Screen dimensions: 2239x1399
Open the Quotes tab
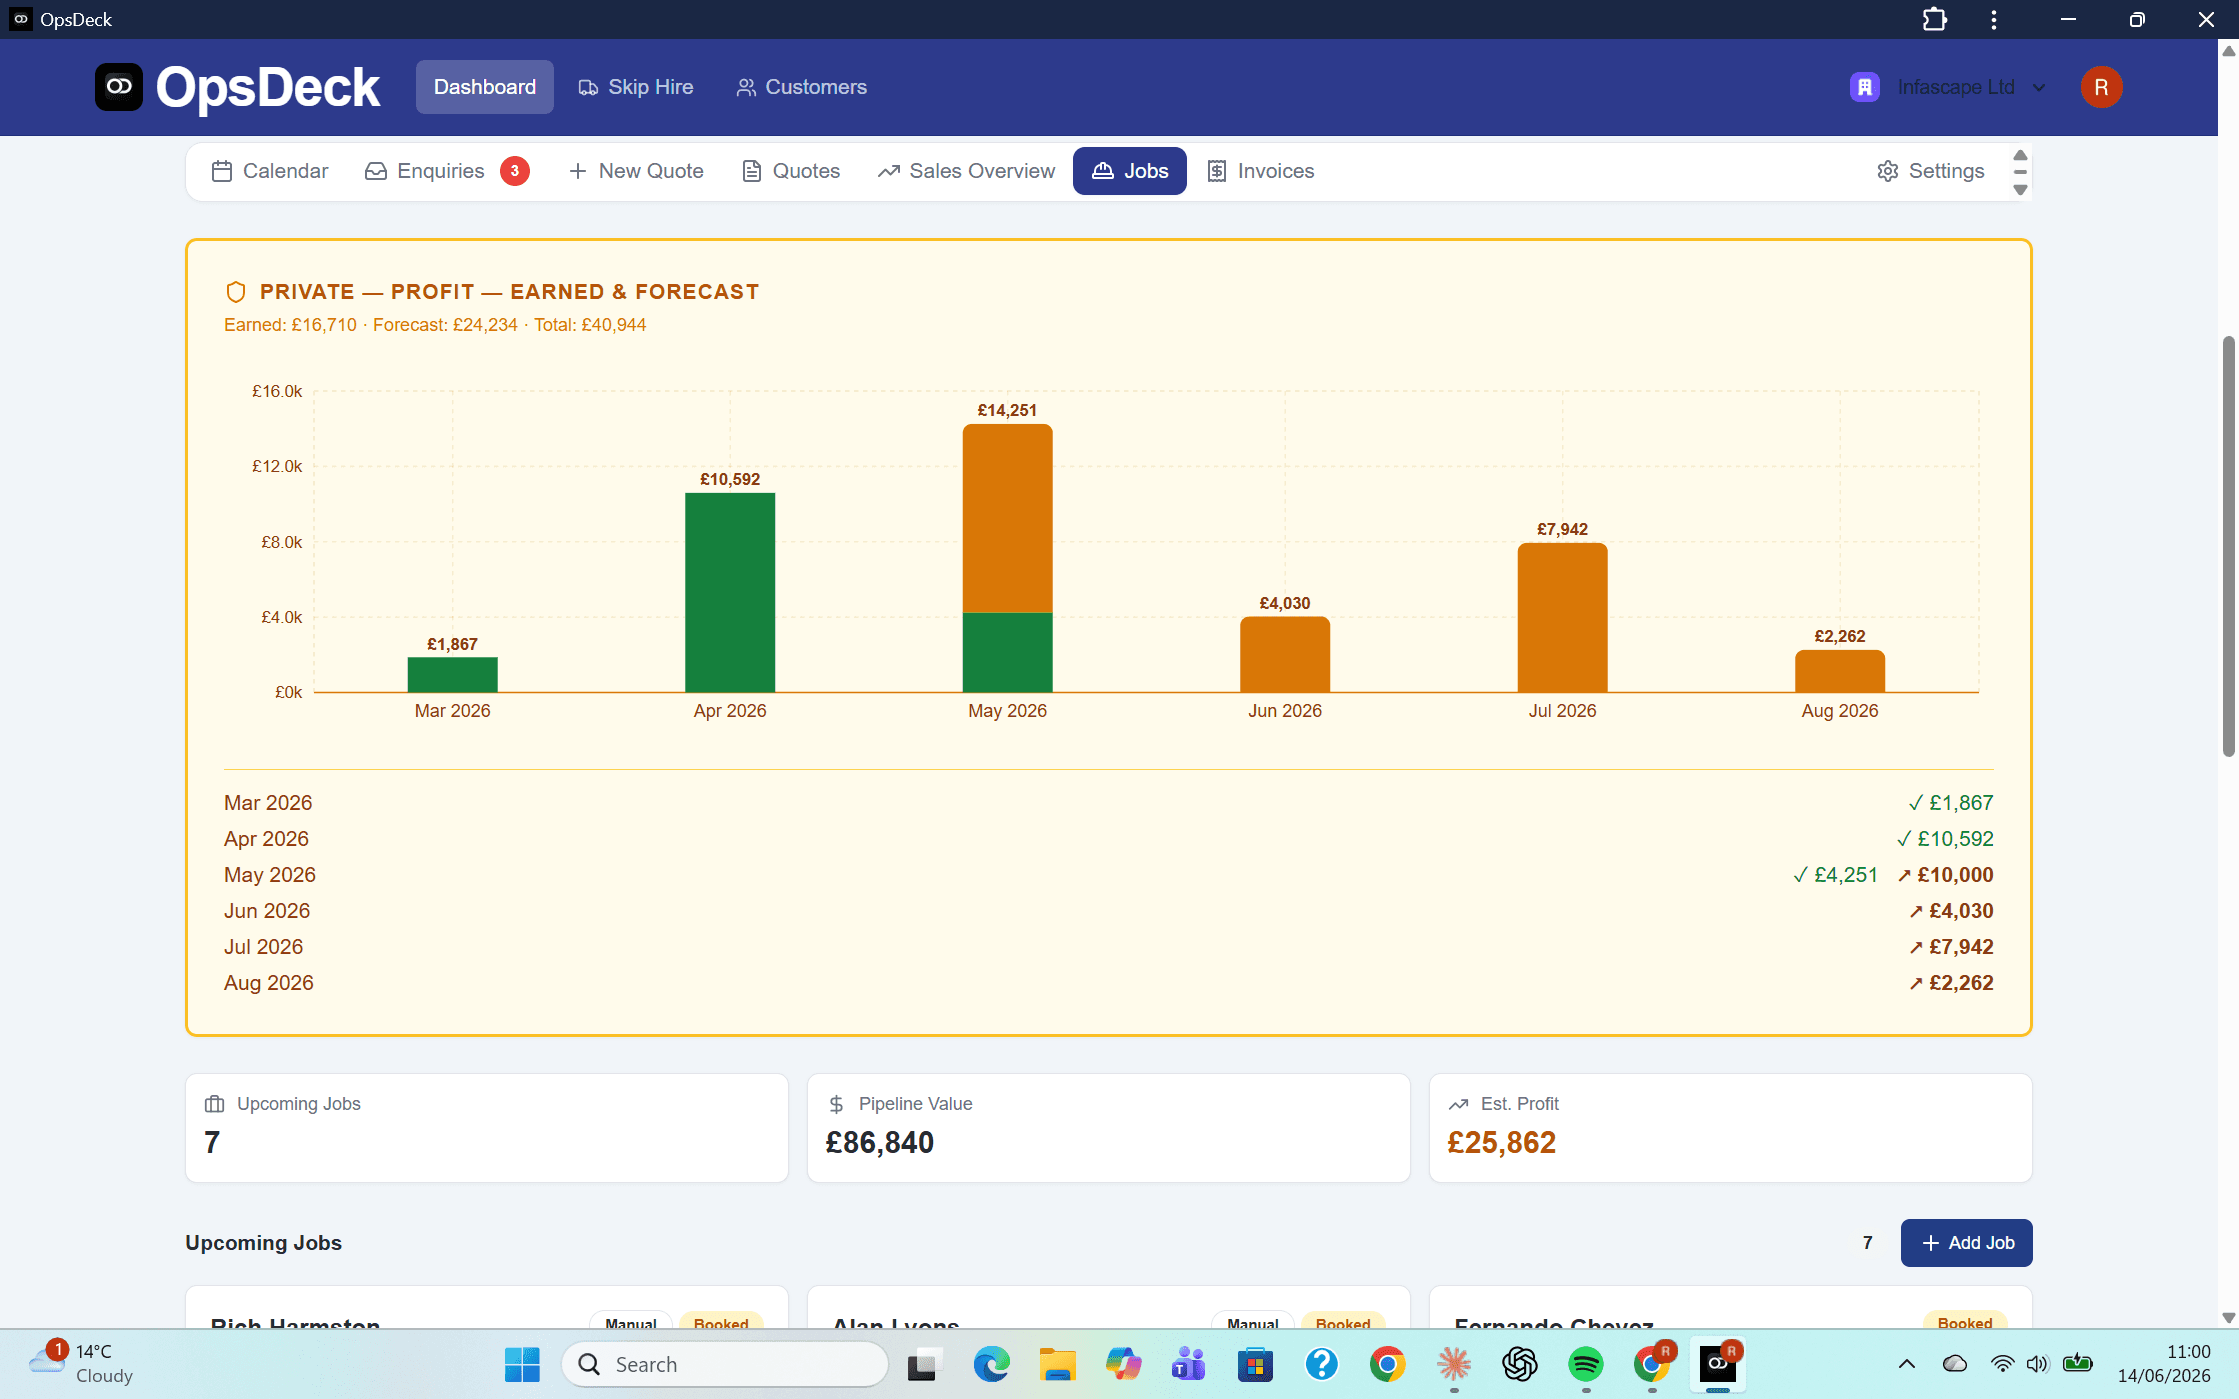point(791,171)
